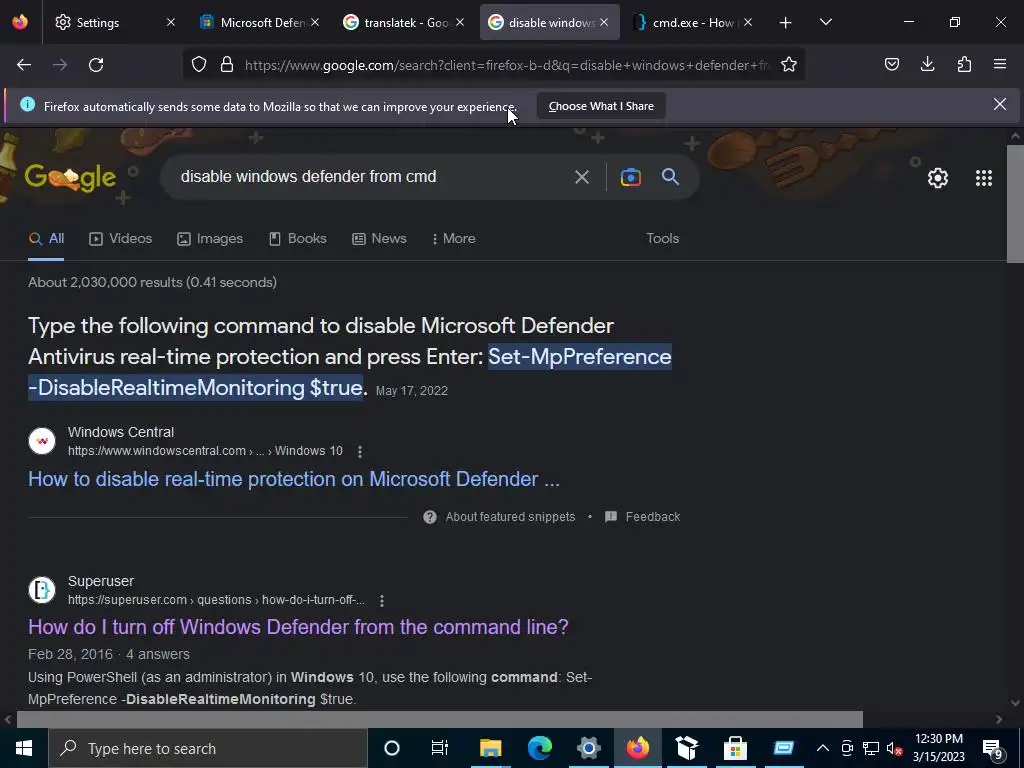Open the taskbar clock and date
Viewport: 1024px width, 768px height.
938,748
